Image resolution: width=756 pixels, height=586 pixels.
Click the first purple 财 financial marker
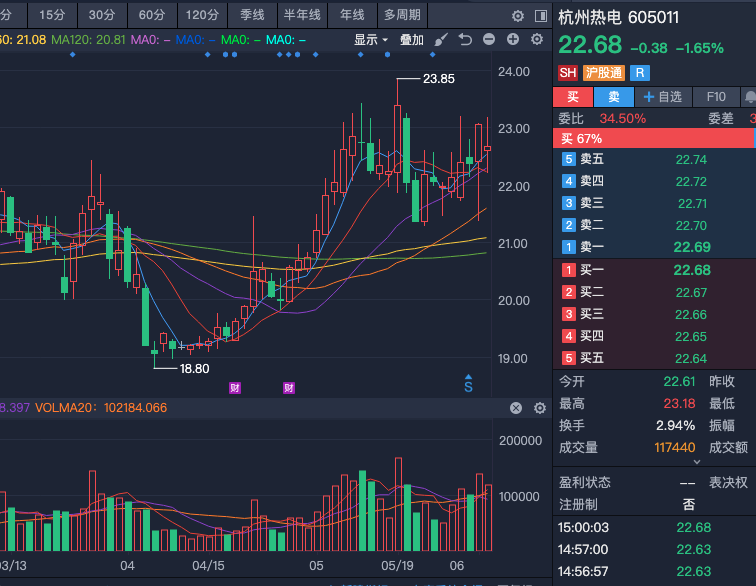coord(235,388)
